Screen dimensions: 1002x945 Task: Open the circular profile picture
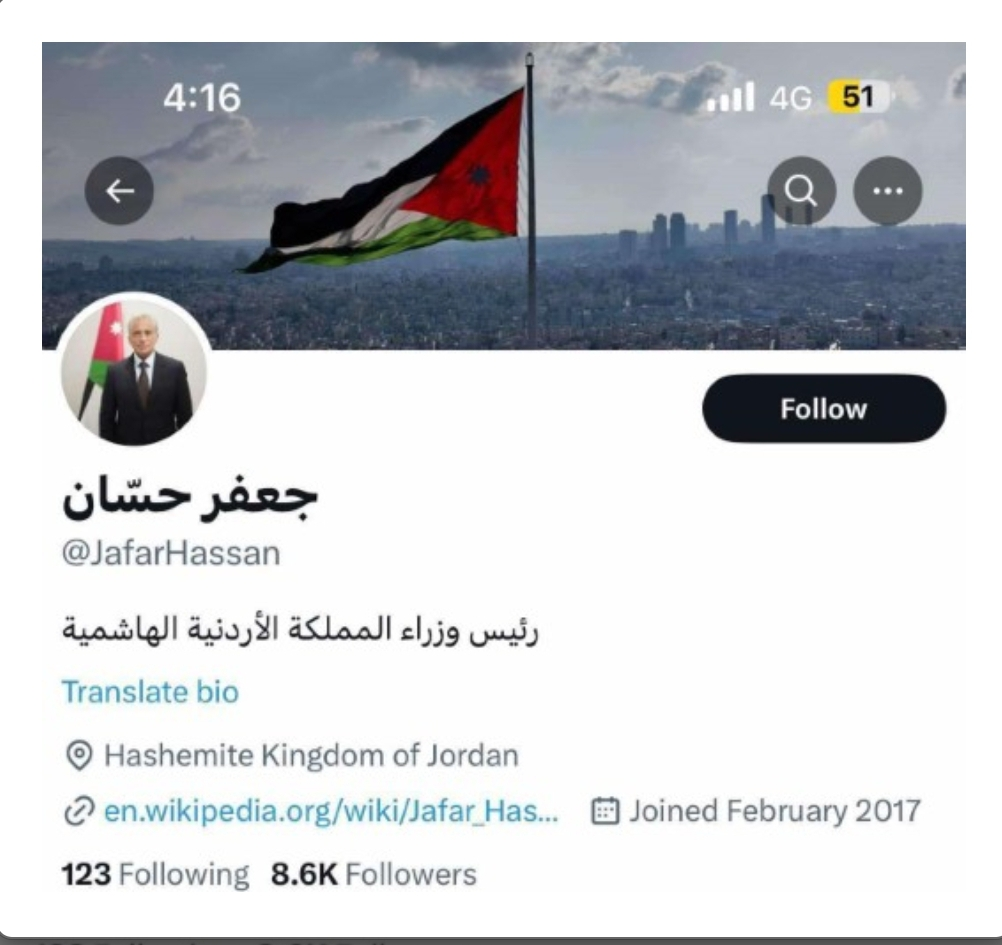(134, 371)
